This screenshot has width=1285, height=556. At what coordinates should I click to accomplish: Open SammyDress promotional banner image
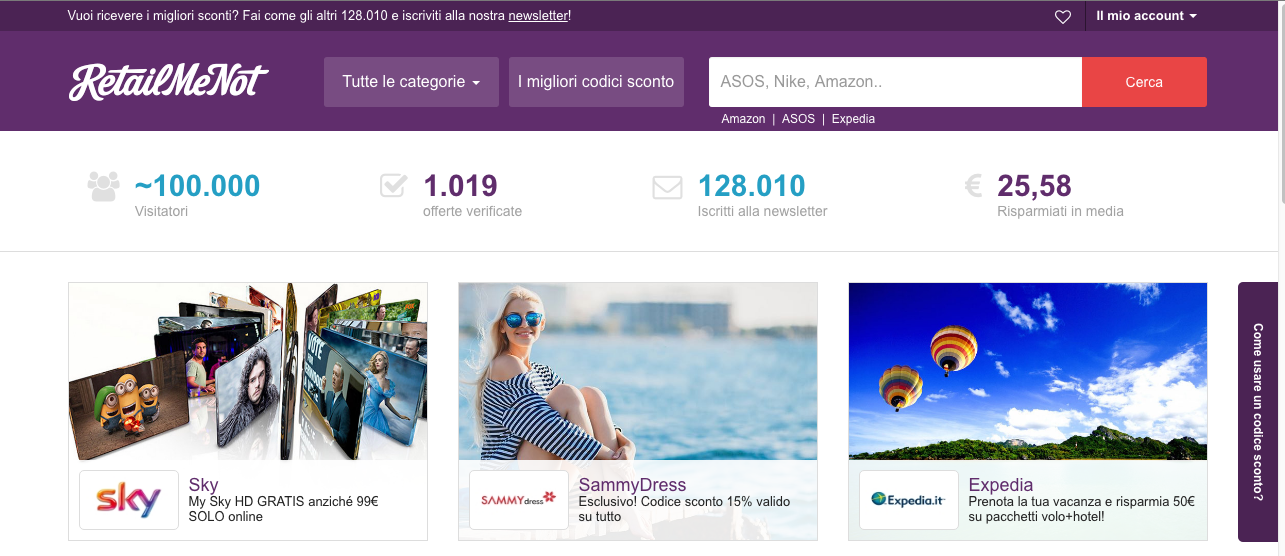click(x=638, y=371)
